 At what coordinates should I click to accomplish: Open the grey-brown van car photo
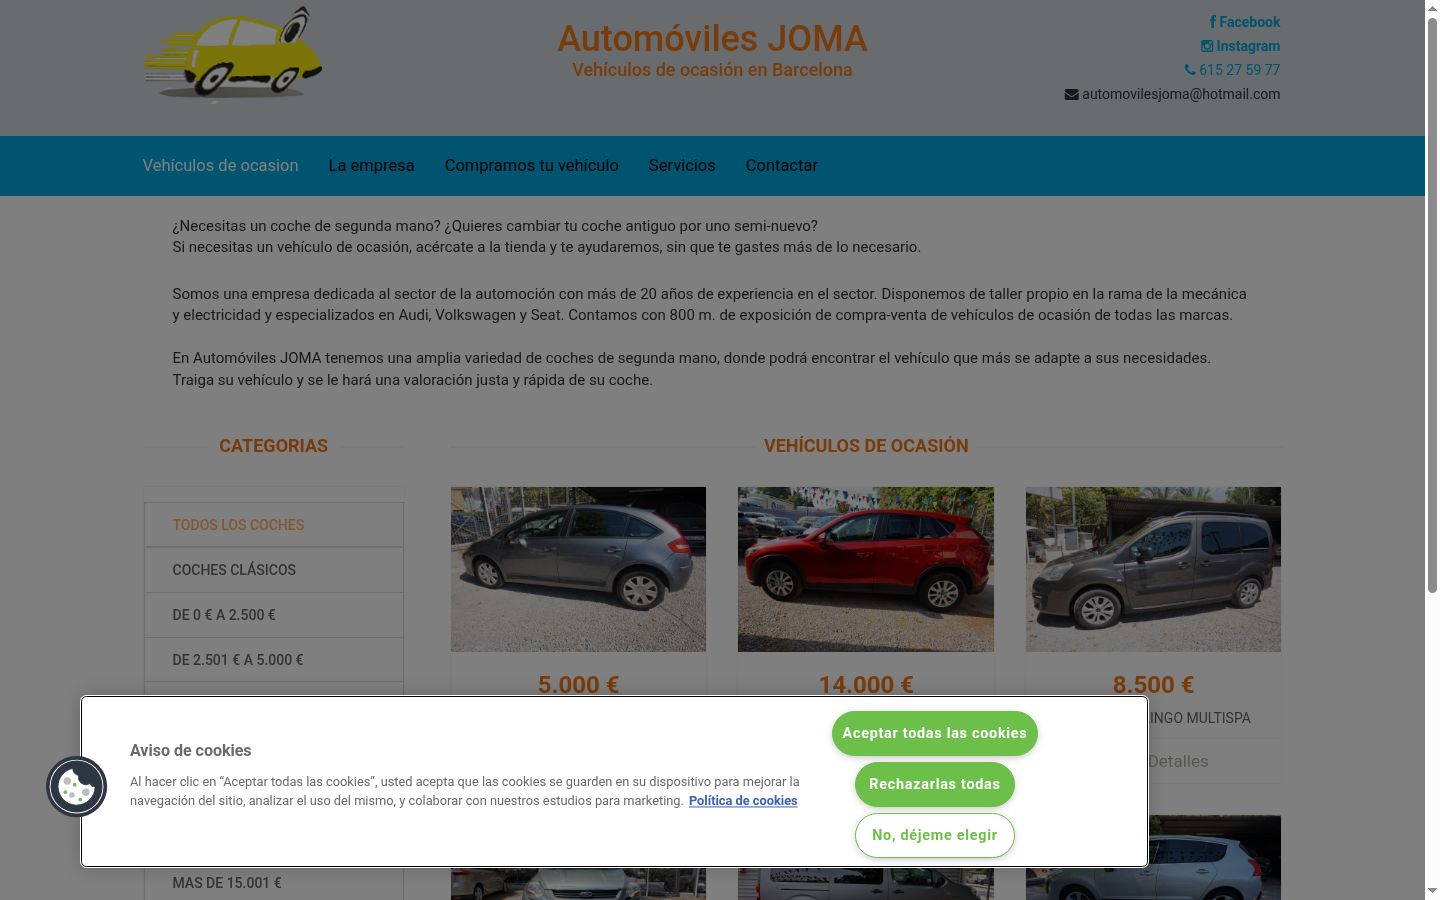(1153, 569)
